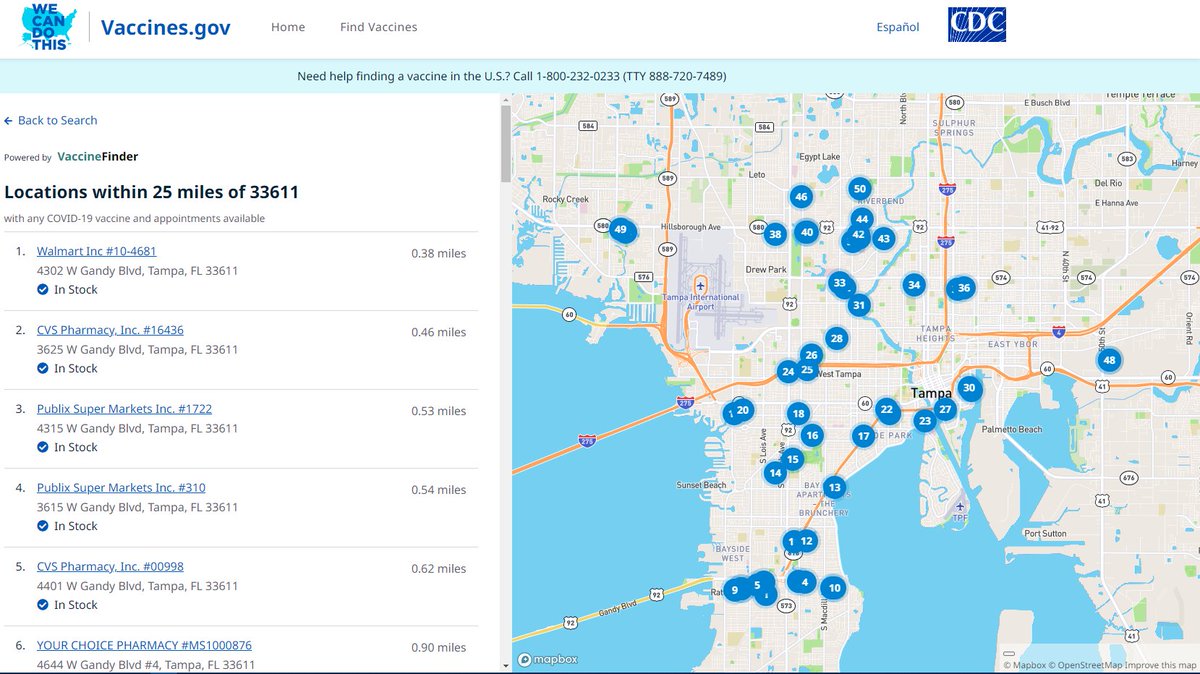This screenshot has width=1200, height=674.
Task: Click Back to Search link
Action: [x=51, y=120]
